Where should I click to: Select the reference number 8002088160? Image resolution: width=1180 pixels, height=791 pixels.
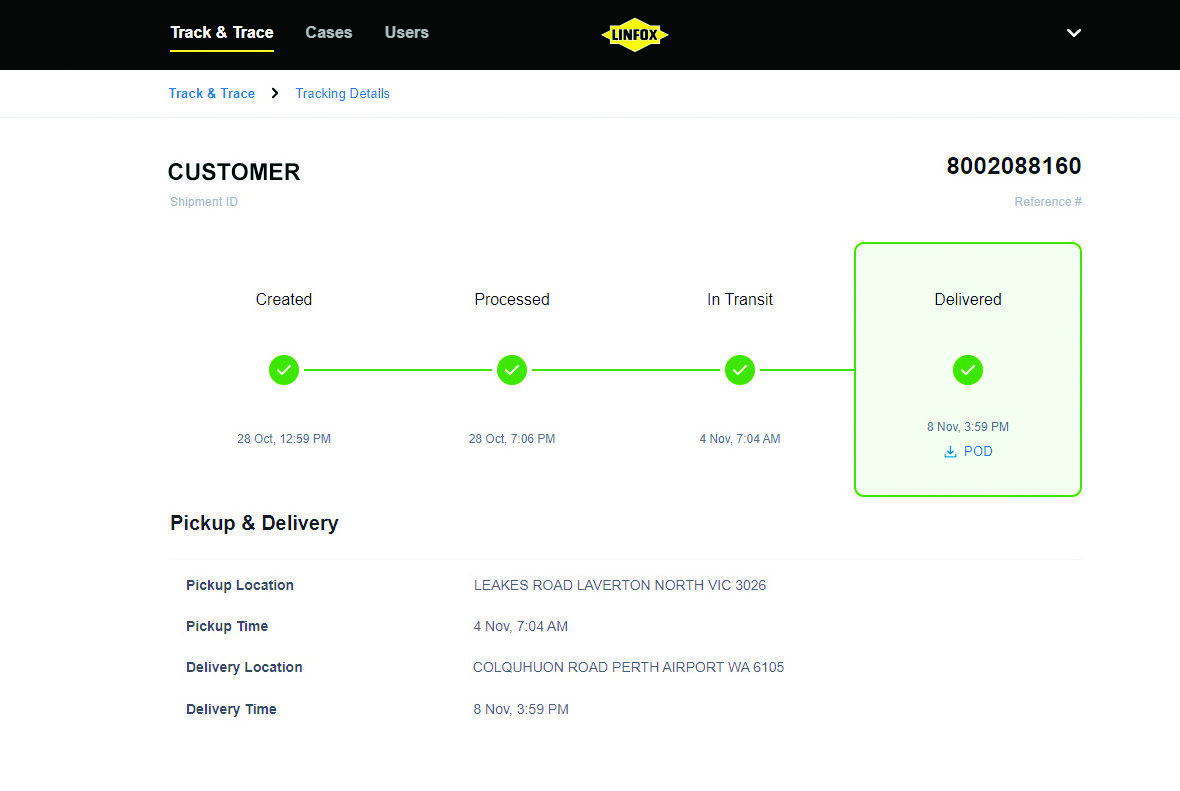click(x=1013, y=166)
